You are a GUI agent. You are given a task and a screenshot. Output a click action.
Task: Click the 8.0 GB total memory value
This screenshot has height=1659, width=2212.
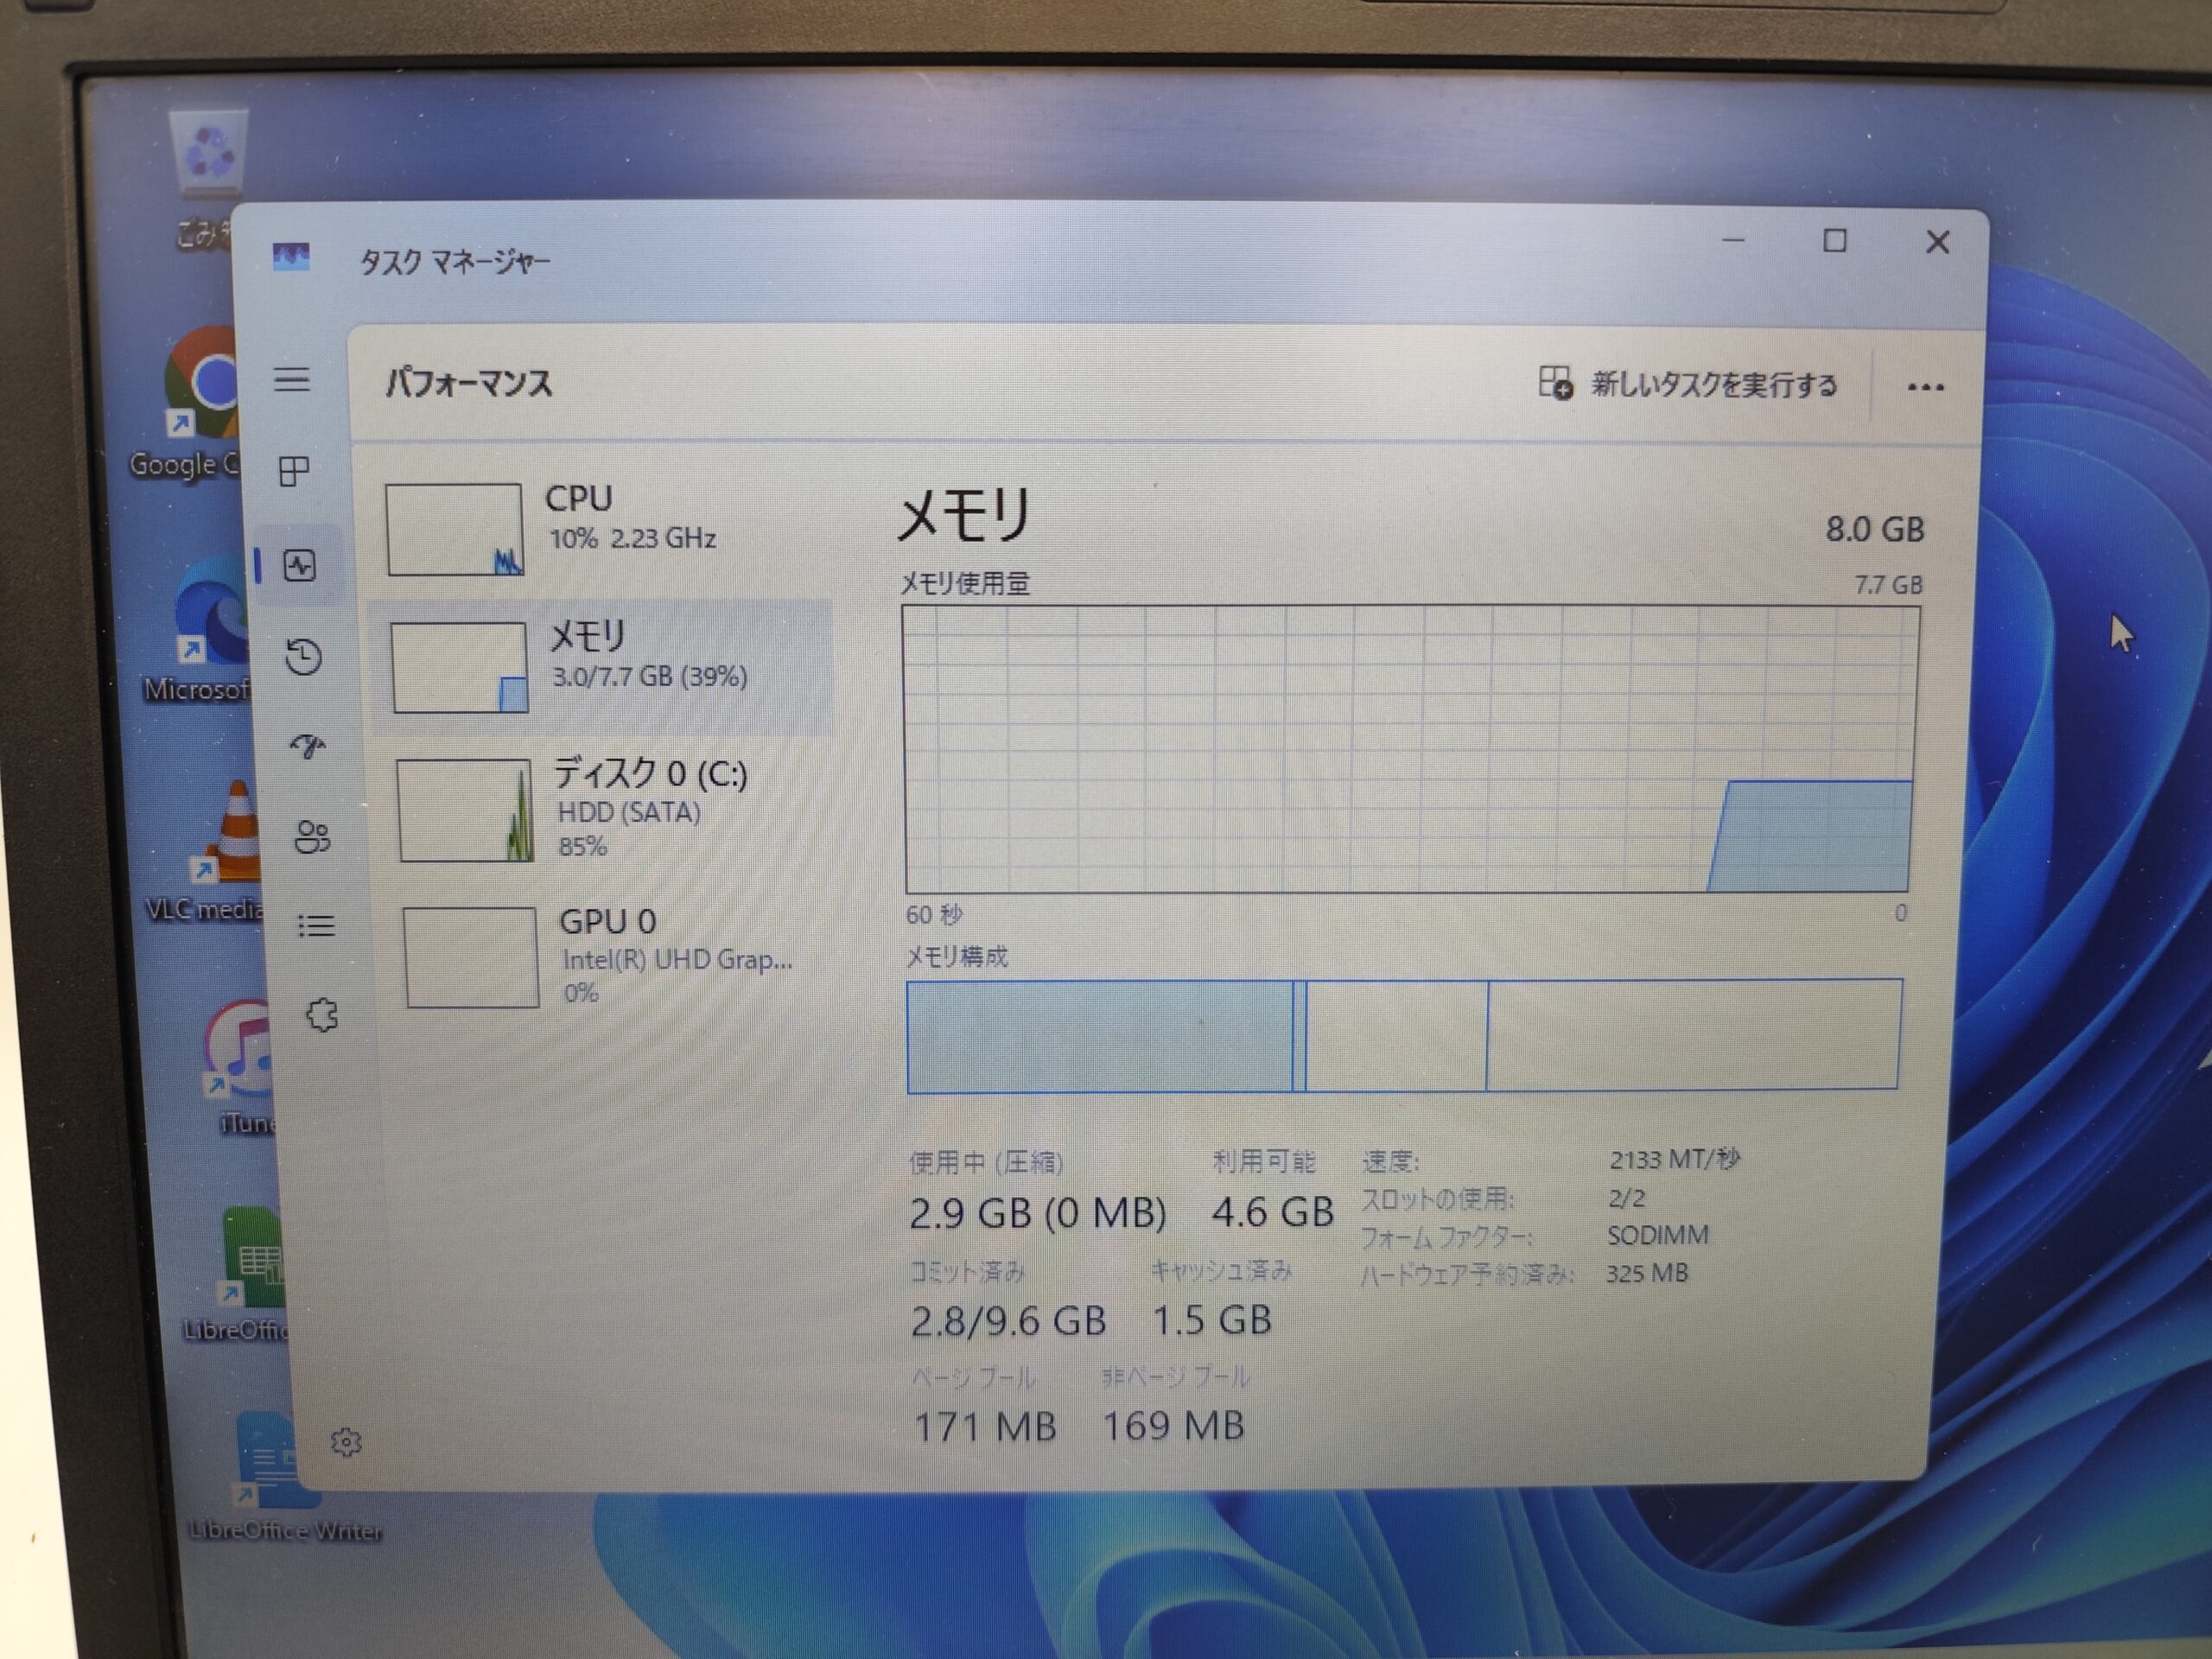[1875, 529]
